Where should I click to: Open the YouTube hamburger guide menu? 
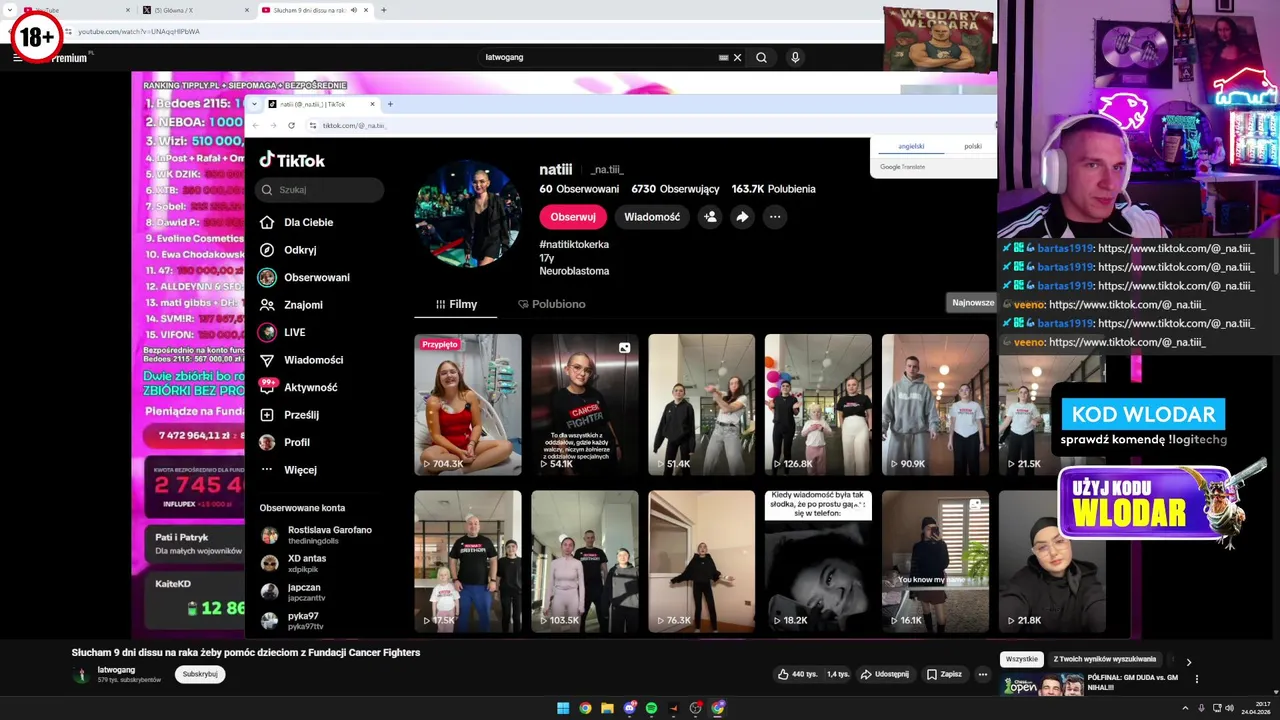click(17, 58)
